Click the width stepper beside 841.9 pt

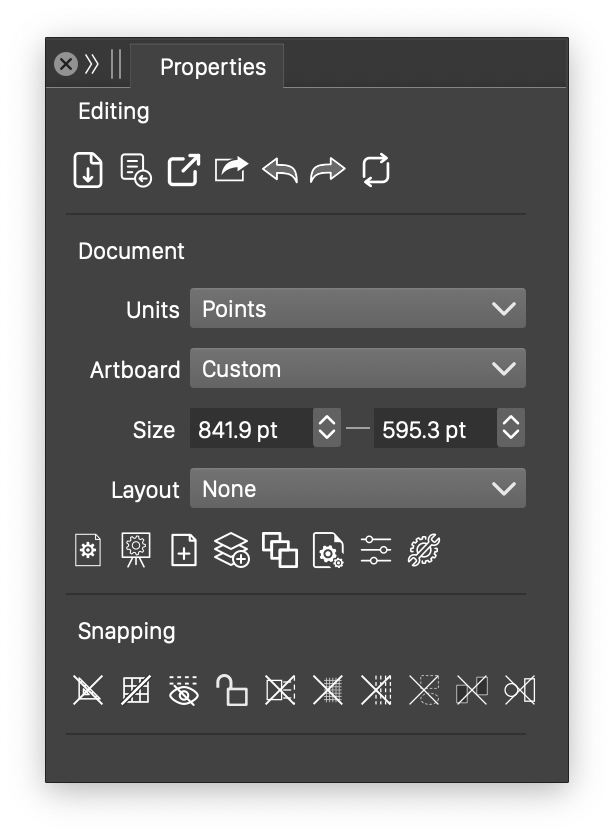[327, 430]
